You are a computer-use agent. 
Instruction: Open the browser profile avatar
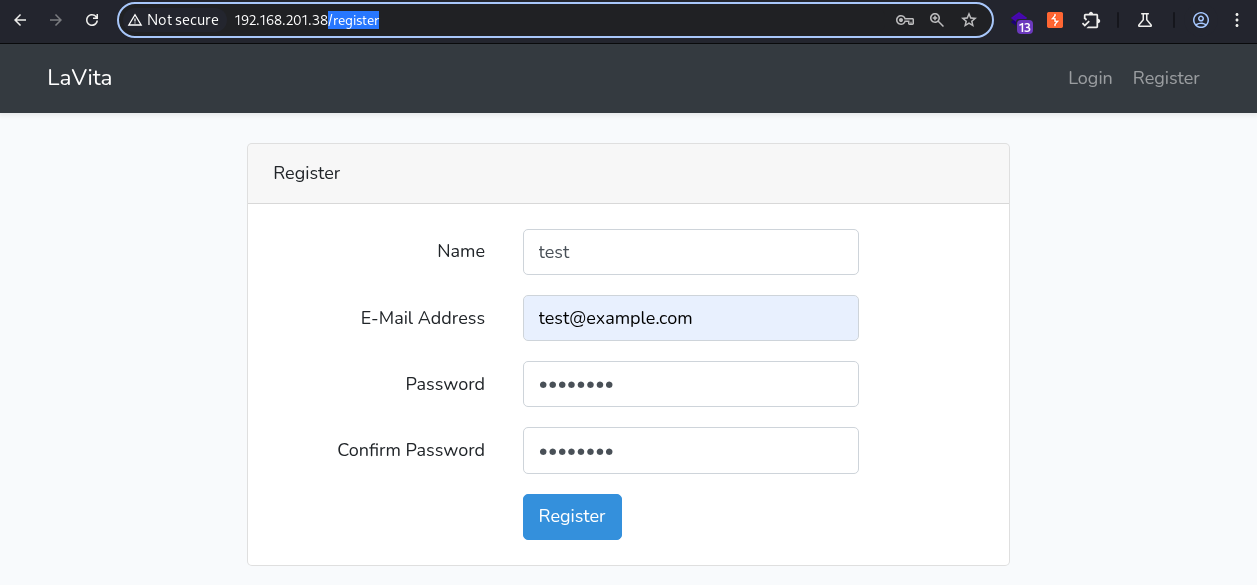pos(1201,20)
